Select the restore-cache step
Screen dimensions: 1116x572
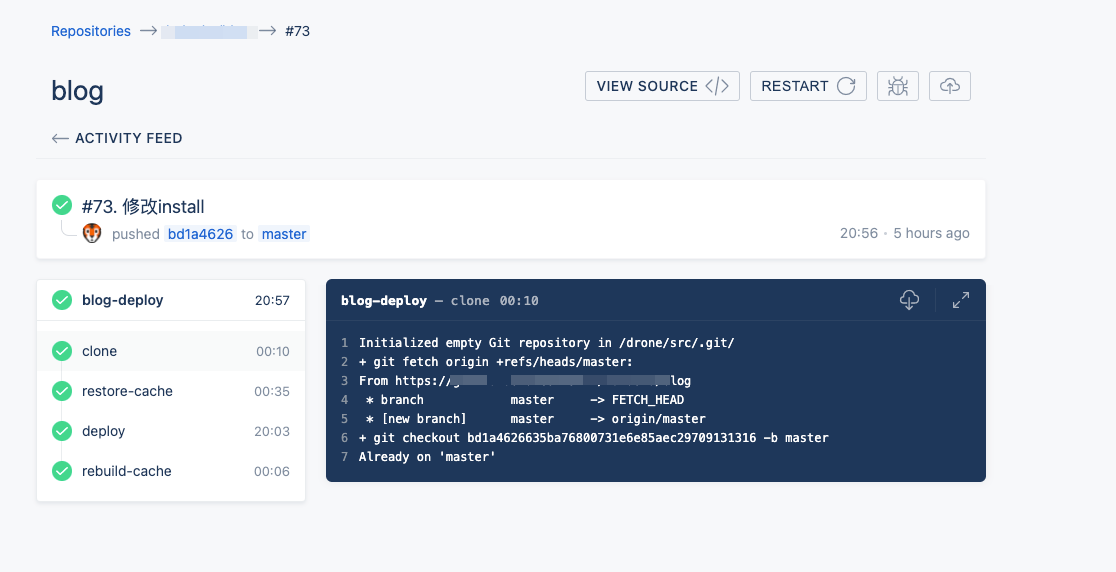pyautogui.click(x=171, y=391)
